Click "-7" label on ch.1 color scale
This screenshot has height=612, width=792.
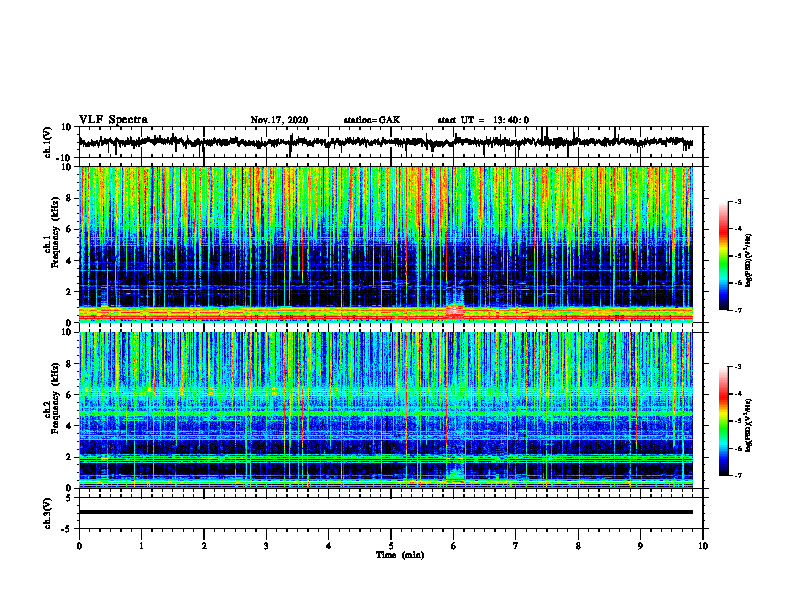pyautogui.click(x=738, y=310)
